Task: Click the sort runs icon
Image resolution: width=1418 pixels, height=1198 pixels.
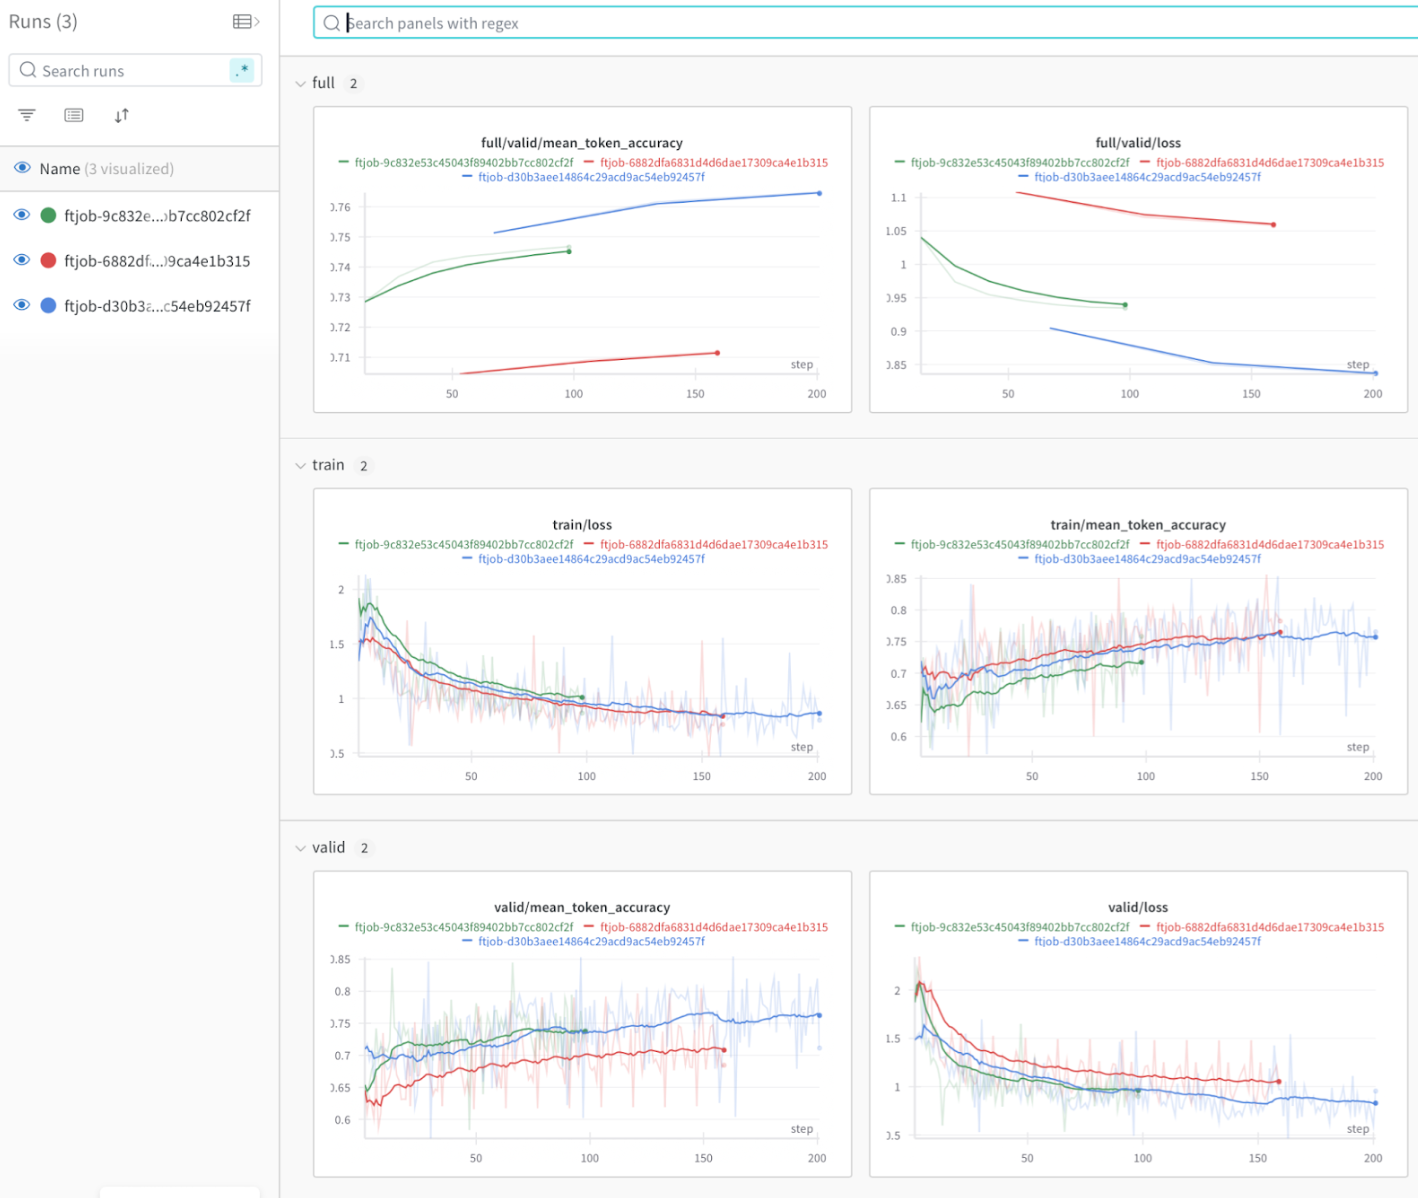Action: point(121,115)
